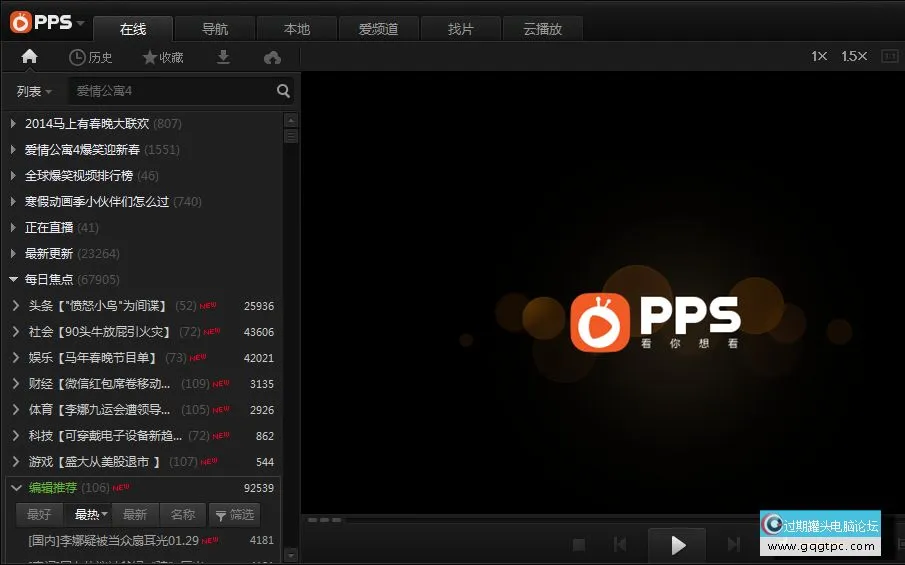
Task: Expand 体育 李娜 item
Action: click(16, 409)
